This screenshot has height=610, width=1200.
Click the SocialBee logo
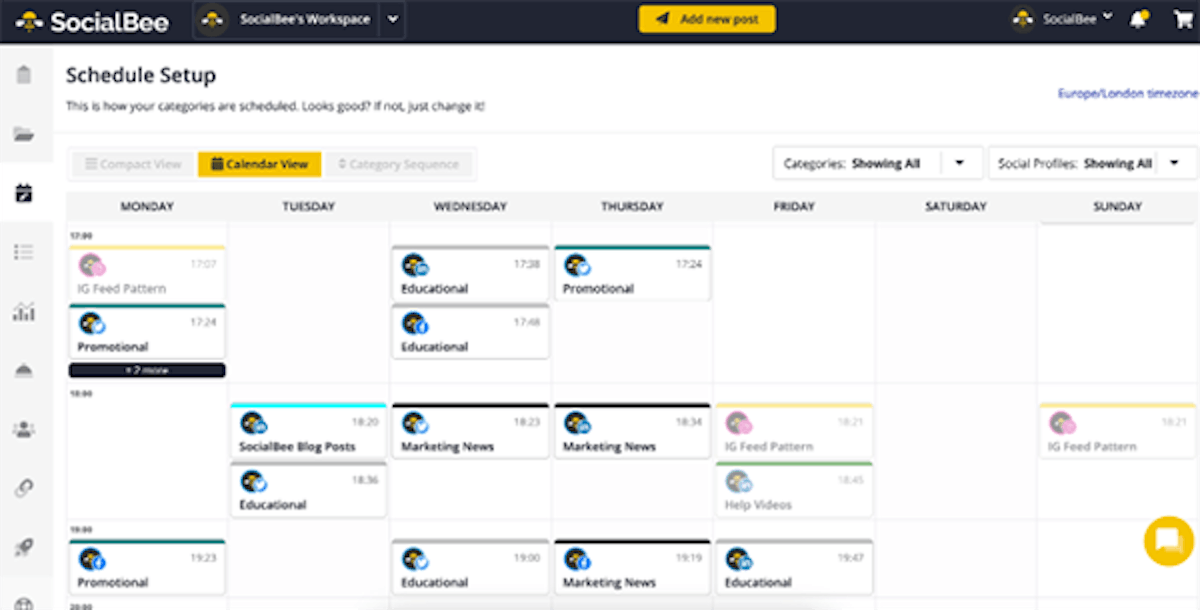point(92,20)
